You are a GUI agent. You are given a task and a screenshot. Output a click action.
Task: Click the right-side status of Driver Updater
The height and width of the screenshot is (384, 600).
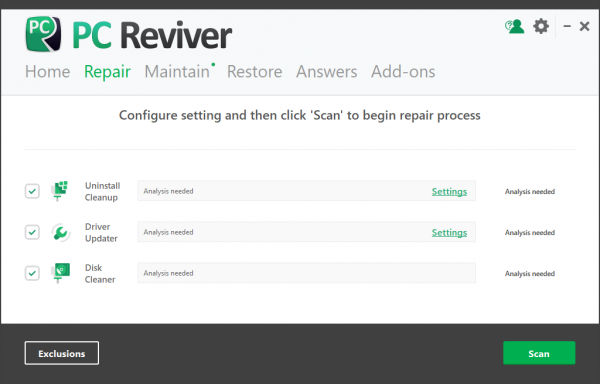pos(530,232)
